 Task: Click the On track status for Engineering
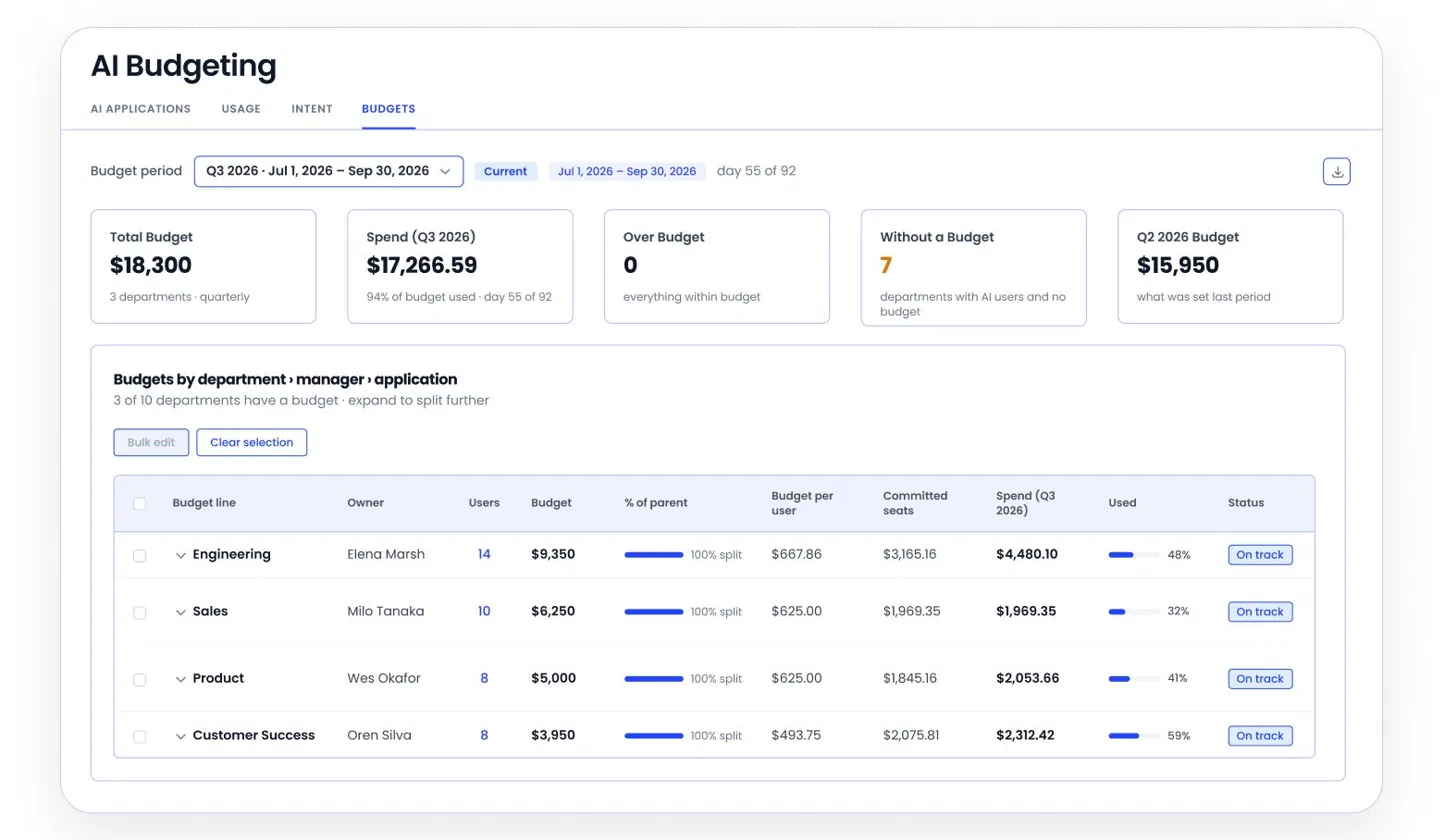(1260, 555)
